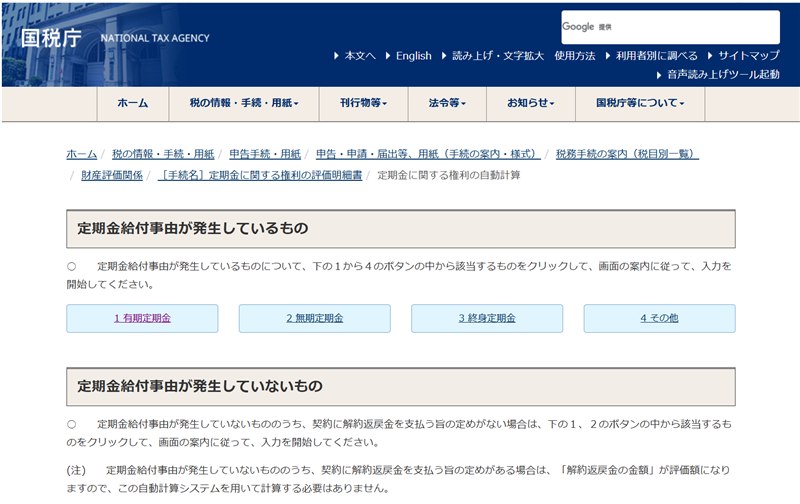Click ホーム breadcrumb link
The width and height of the screenshot is (800, 504).
pos(82,154)
